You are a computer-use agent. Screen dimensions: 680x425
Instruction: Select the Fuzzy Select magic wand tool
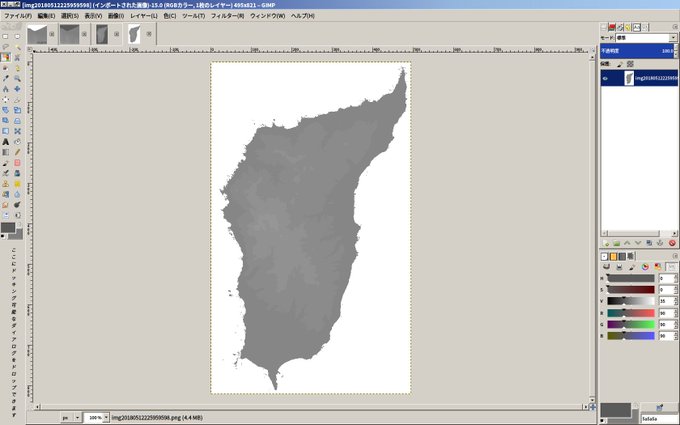point(17,47)
